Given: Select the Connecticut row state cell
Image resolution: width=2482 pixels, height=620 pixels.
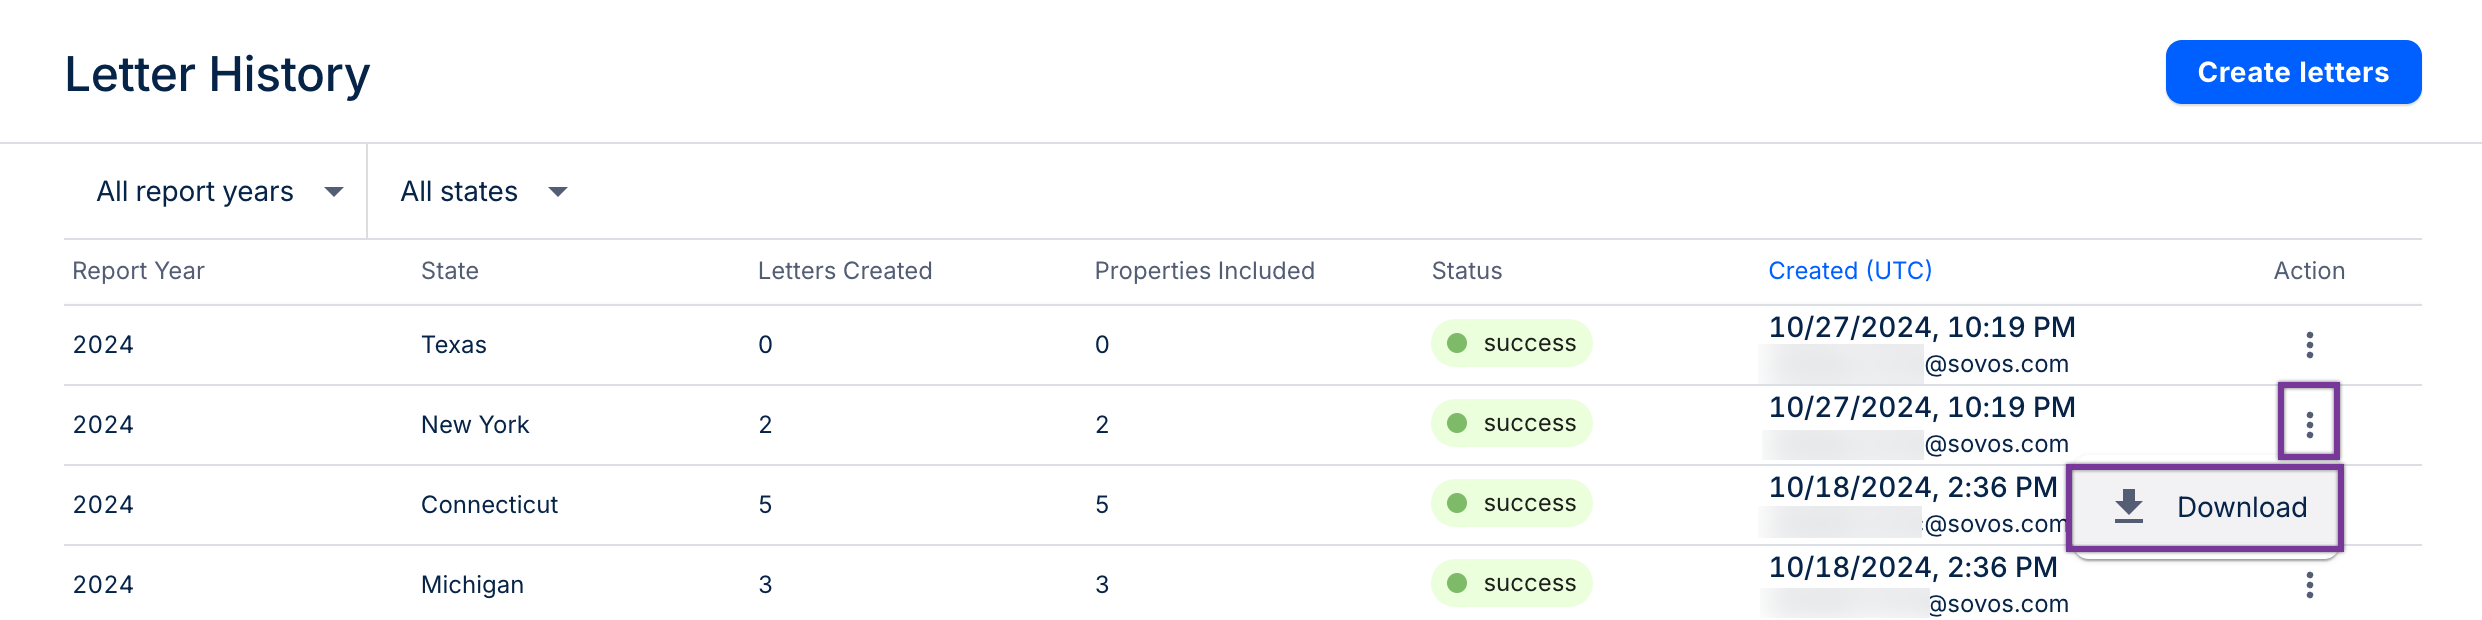Looking at the screenshot, I should pyautogui.click(x=489, y=505).
